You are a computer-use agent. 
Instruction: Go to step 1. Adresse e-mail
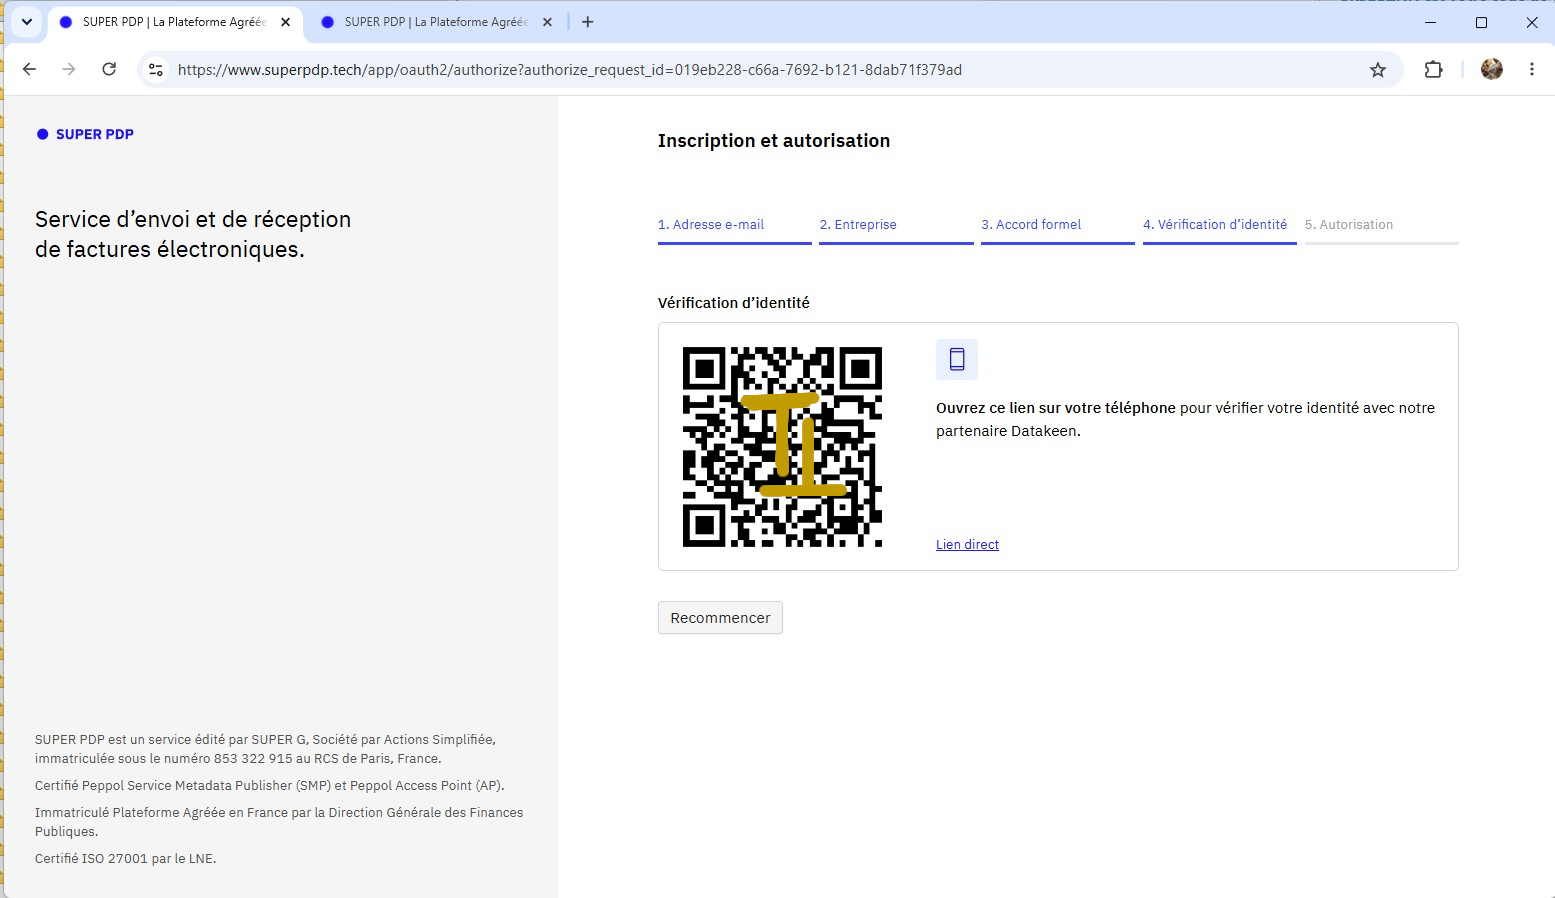tap(734, 228)
